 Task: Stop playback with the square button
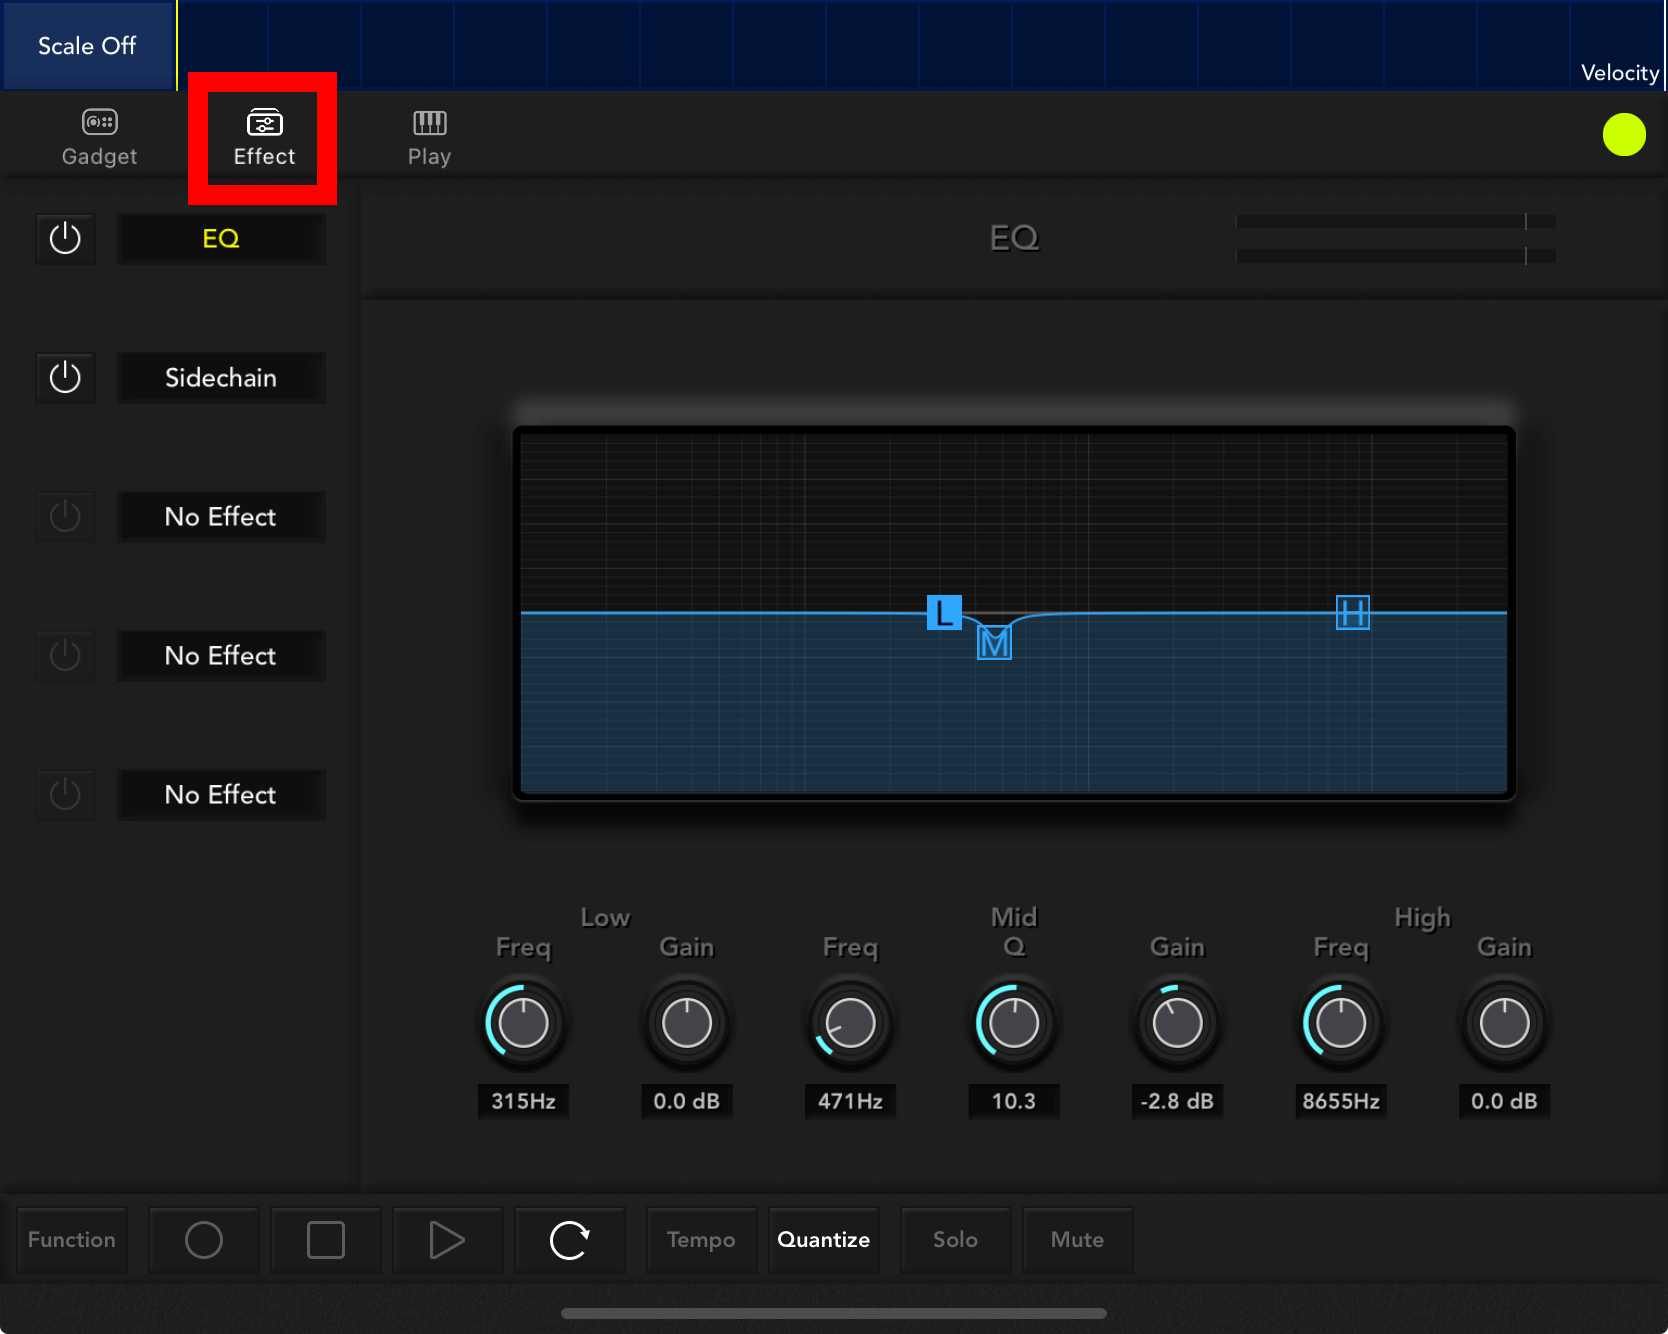click(x=326, y=1240)
